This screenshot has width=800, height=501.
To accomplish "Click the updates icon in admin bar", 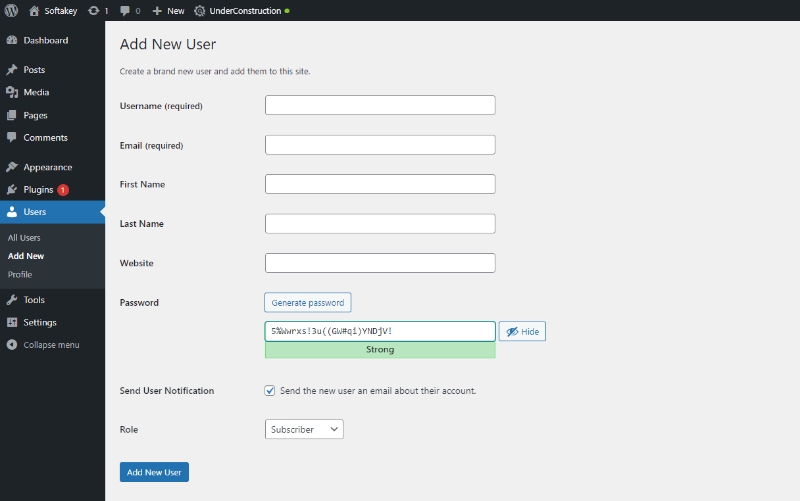I will click(94, 10).
